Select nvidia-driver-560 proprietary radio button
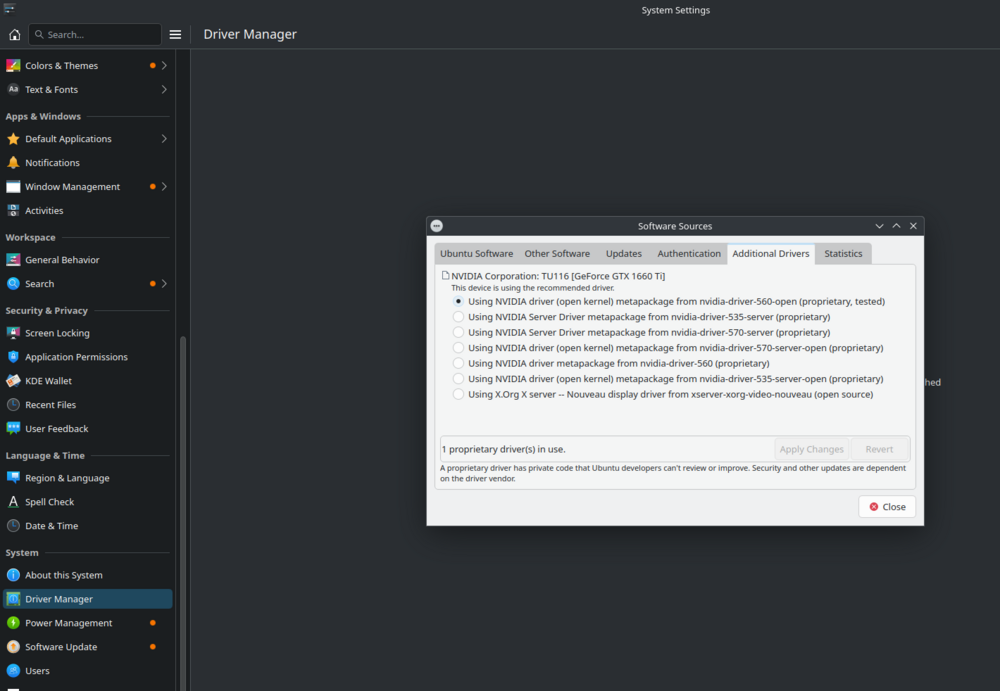This screenshot has width=1000, height=691. [x=458, y=363]
